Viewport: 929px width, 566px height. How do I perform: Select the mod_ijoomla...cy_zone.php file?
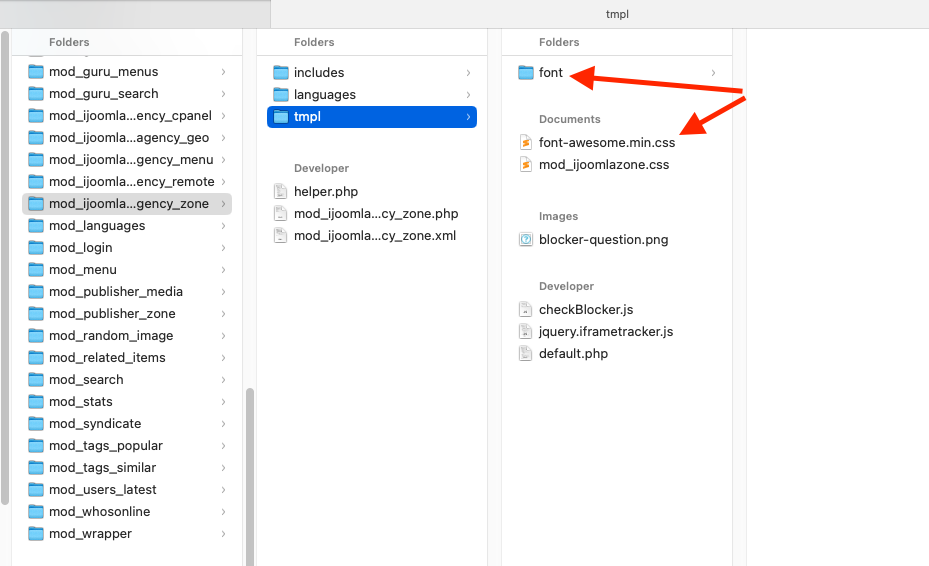(x=375, y=214)
